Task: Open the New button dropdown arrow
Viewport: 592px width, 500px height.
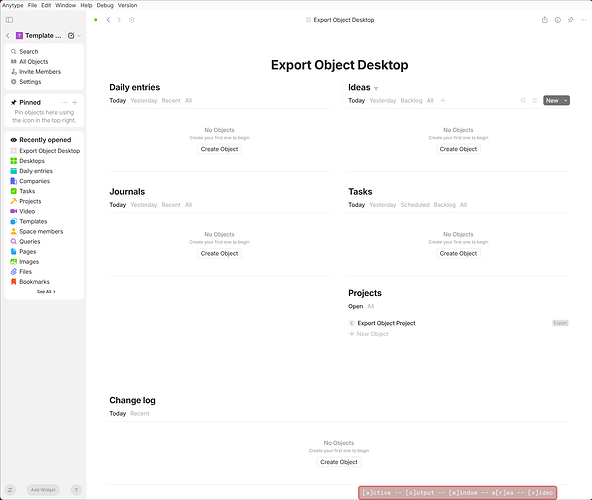Action: point(566,100)
